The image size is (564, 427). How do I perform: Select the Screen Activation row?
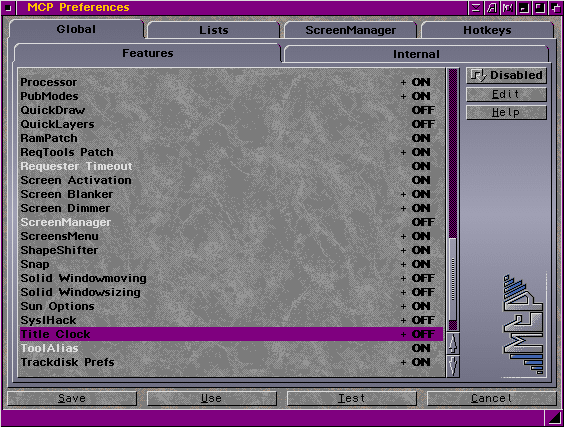point(231,181)
